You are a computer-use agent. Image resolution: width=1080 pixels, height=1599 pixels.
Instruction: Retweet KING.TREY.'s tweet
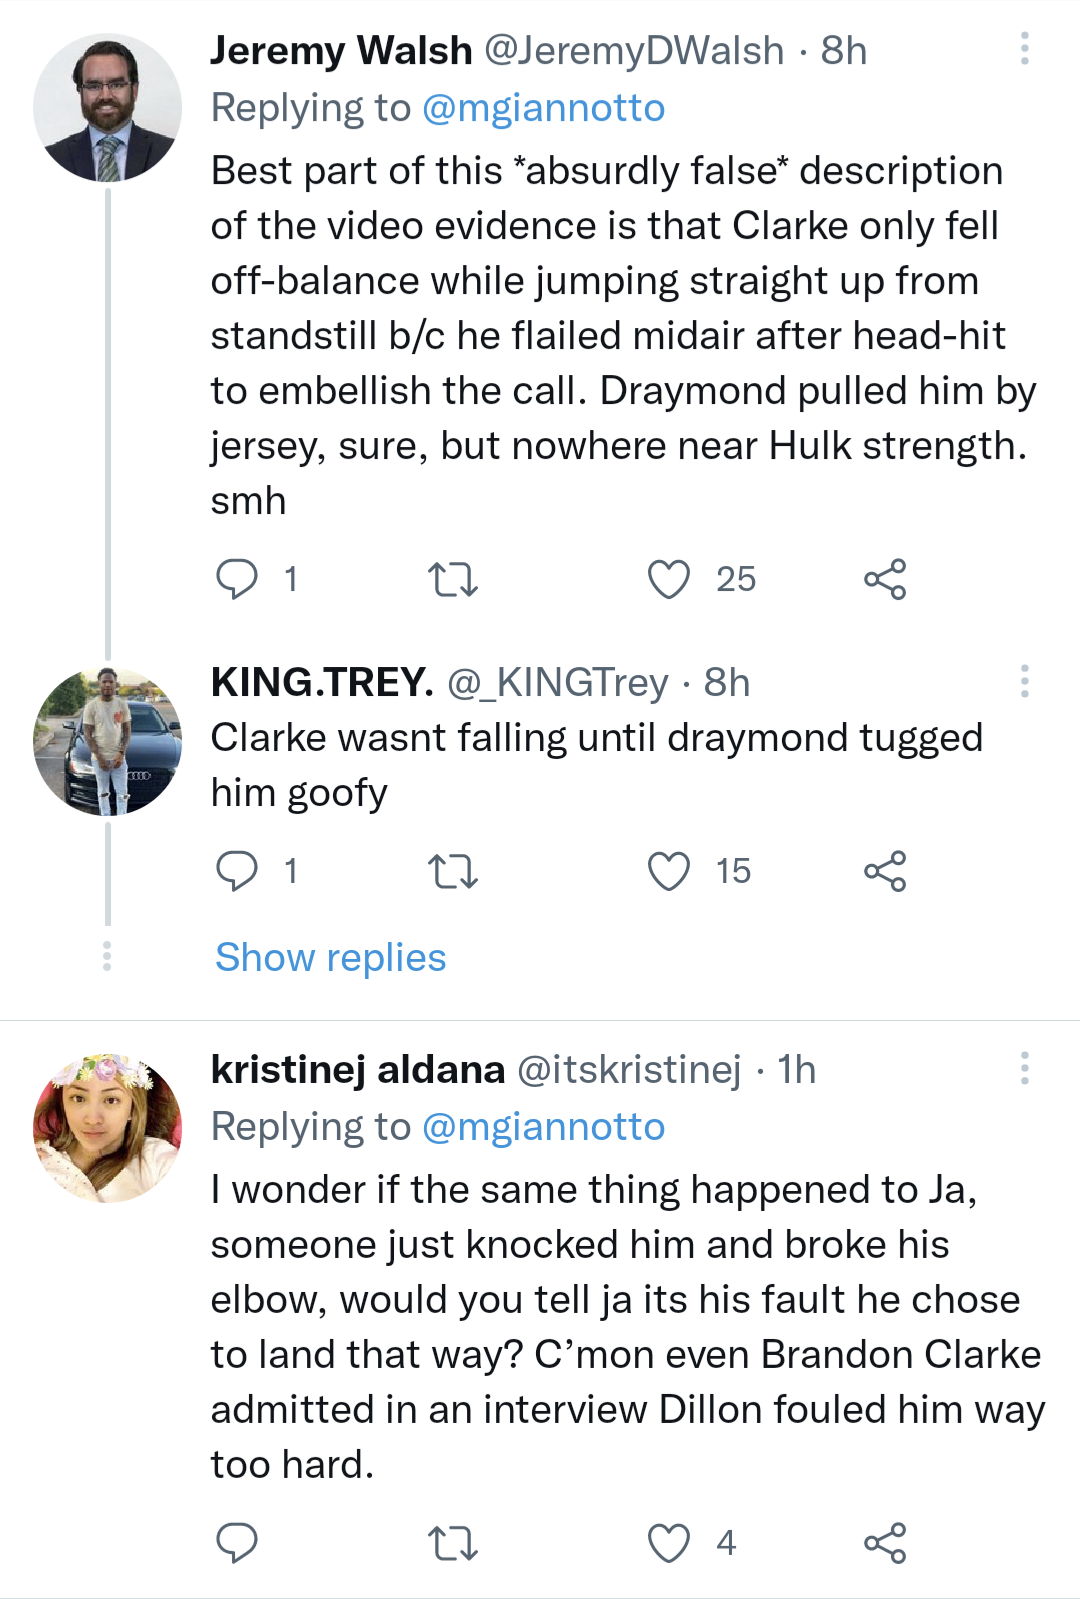coord(452,871)
